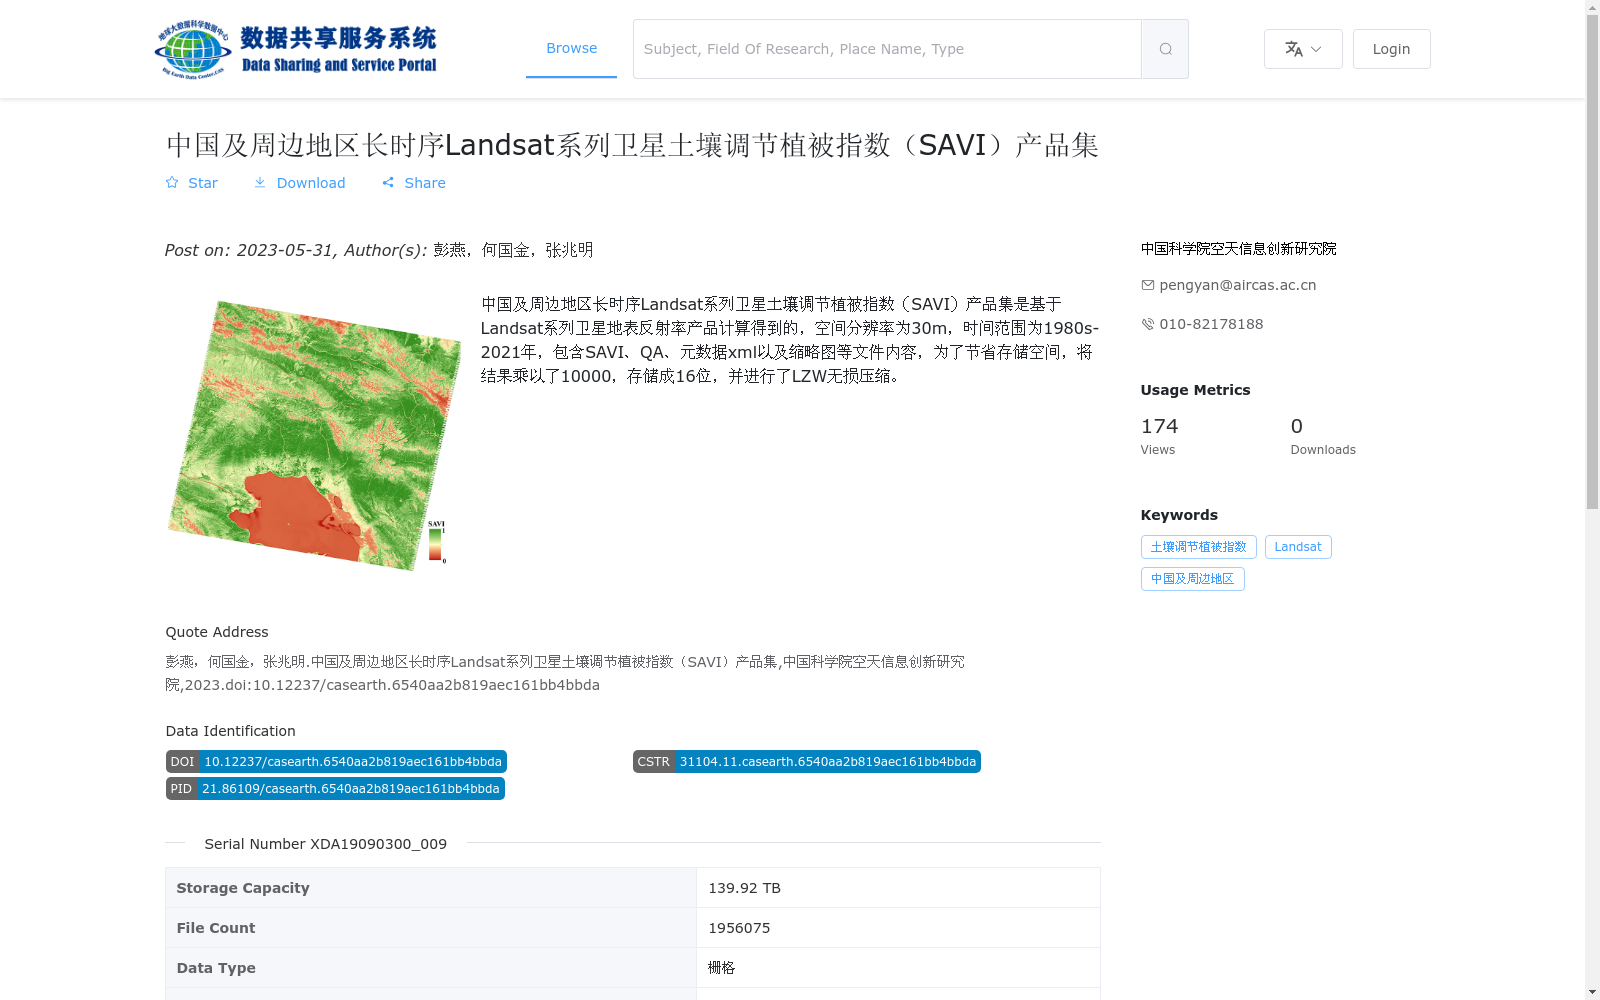Viewport: 1600px width, 1000px height.
Task: Click the language translation icon
Action: 1293,48
